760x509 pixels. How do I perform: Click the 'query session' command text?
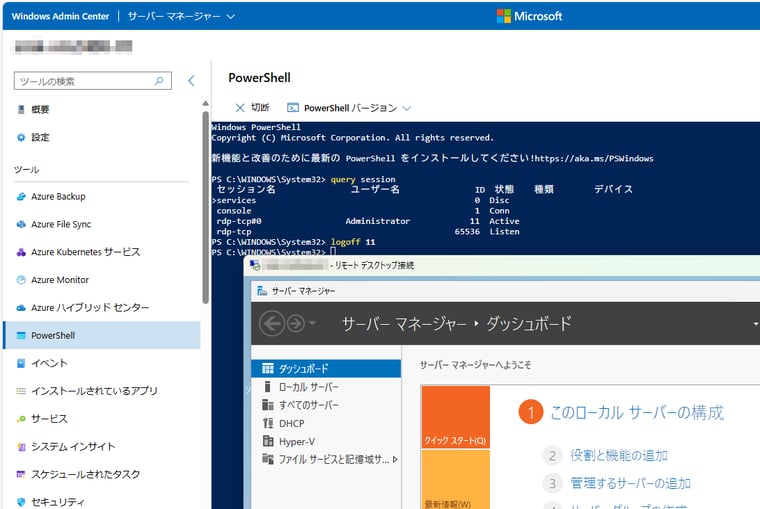[x=363, y=179]
